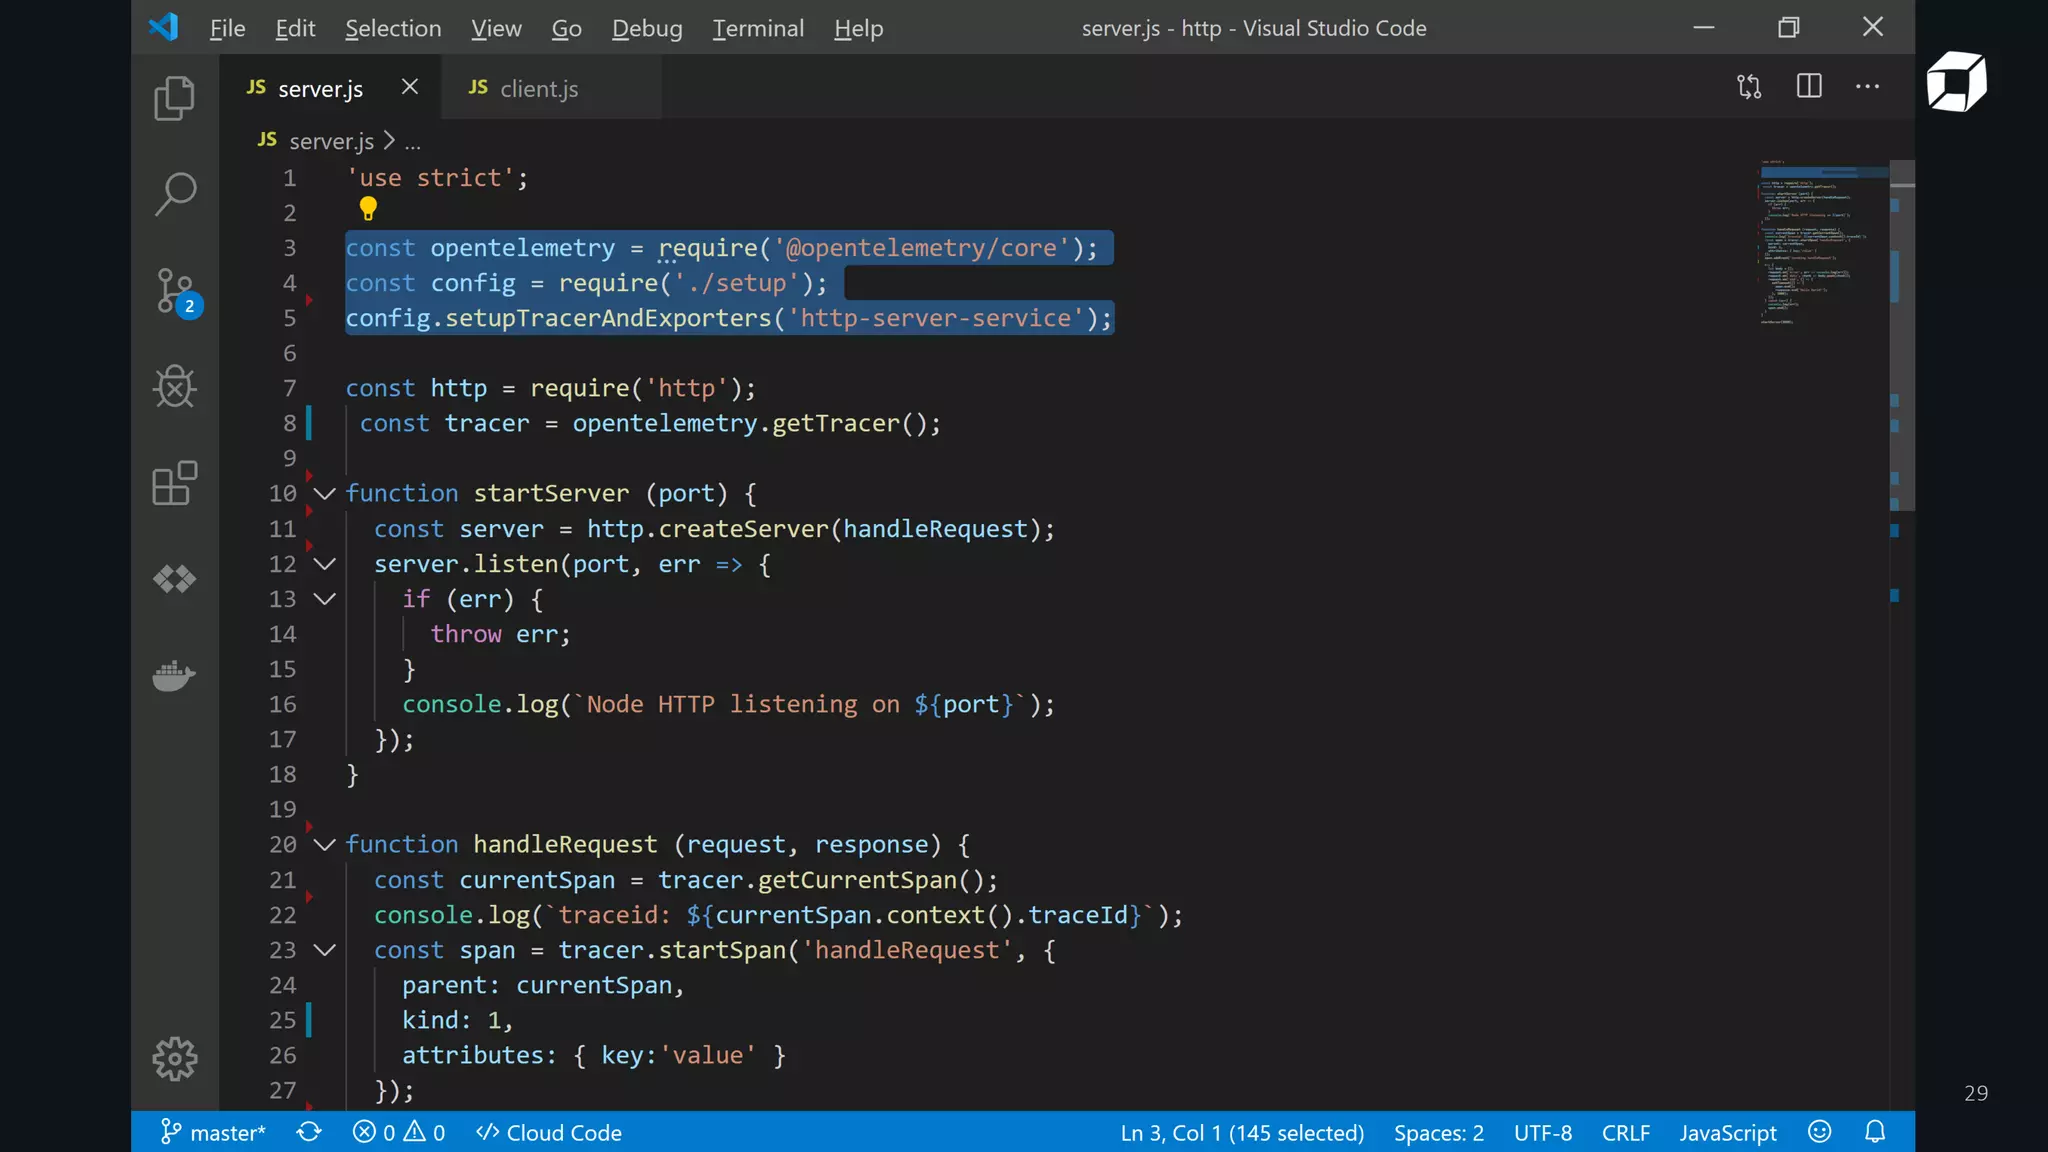This screenshot has width=2048, height=1152.
Task: Collapse the startServer function on line 10
Action: [x=325, y=493]
